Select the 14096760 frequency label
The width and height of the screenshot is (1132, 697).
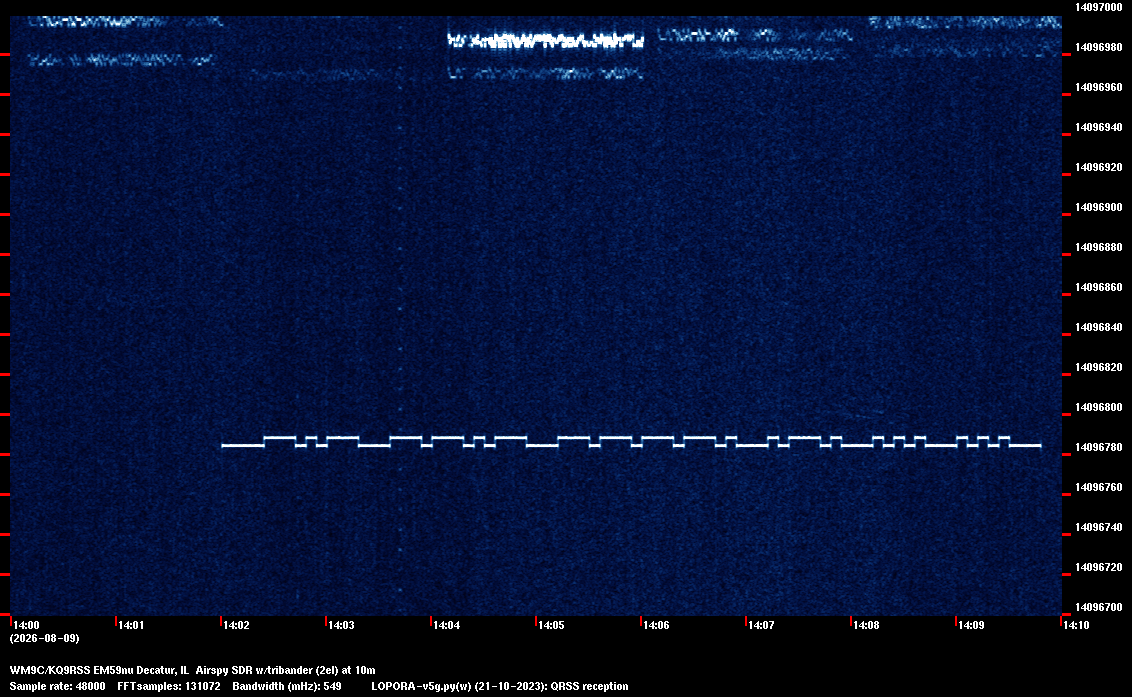point(1099,488)
